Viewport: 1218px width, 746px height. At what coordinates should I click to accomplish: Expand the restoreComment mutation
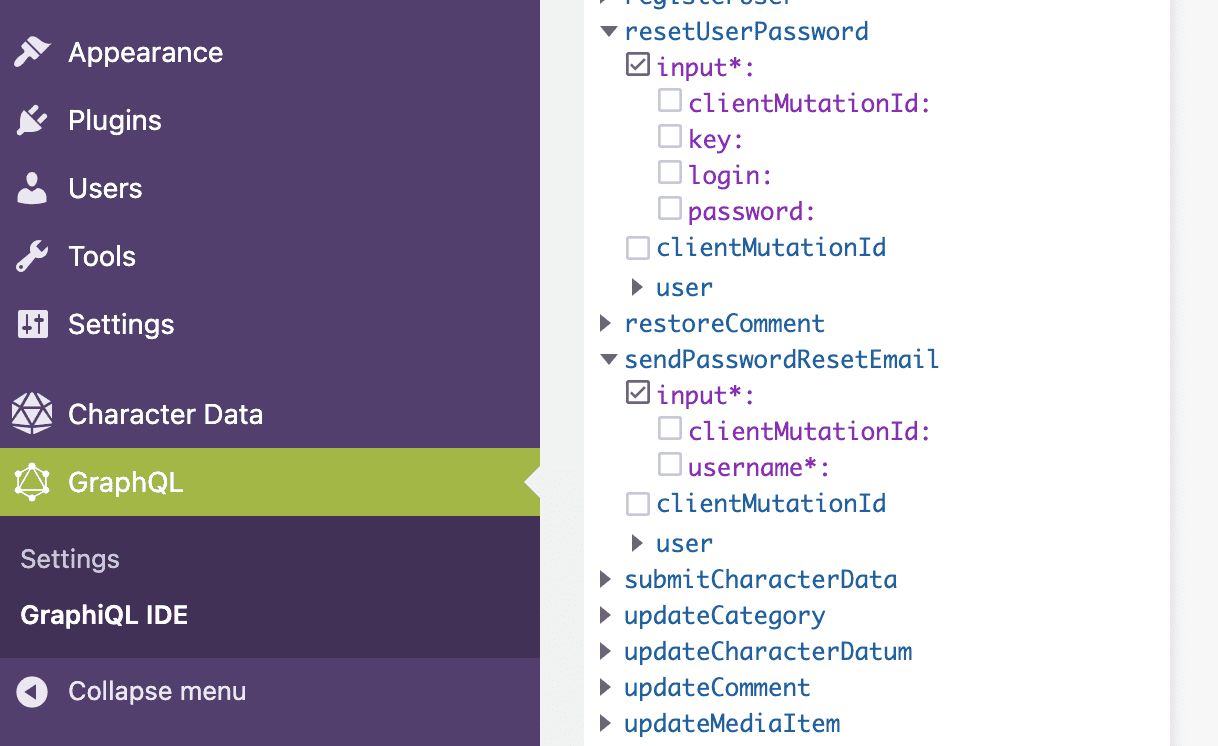pos(606,323)
